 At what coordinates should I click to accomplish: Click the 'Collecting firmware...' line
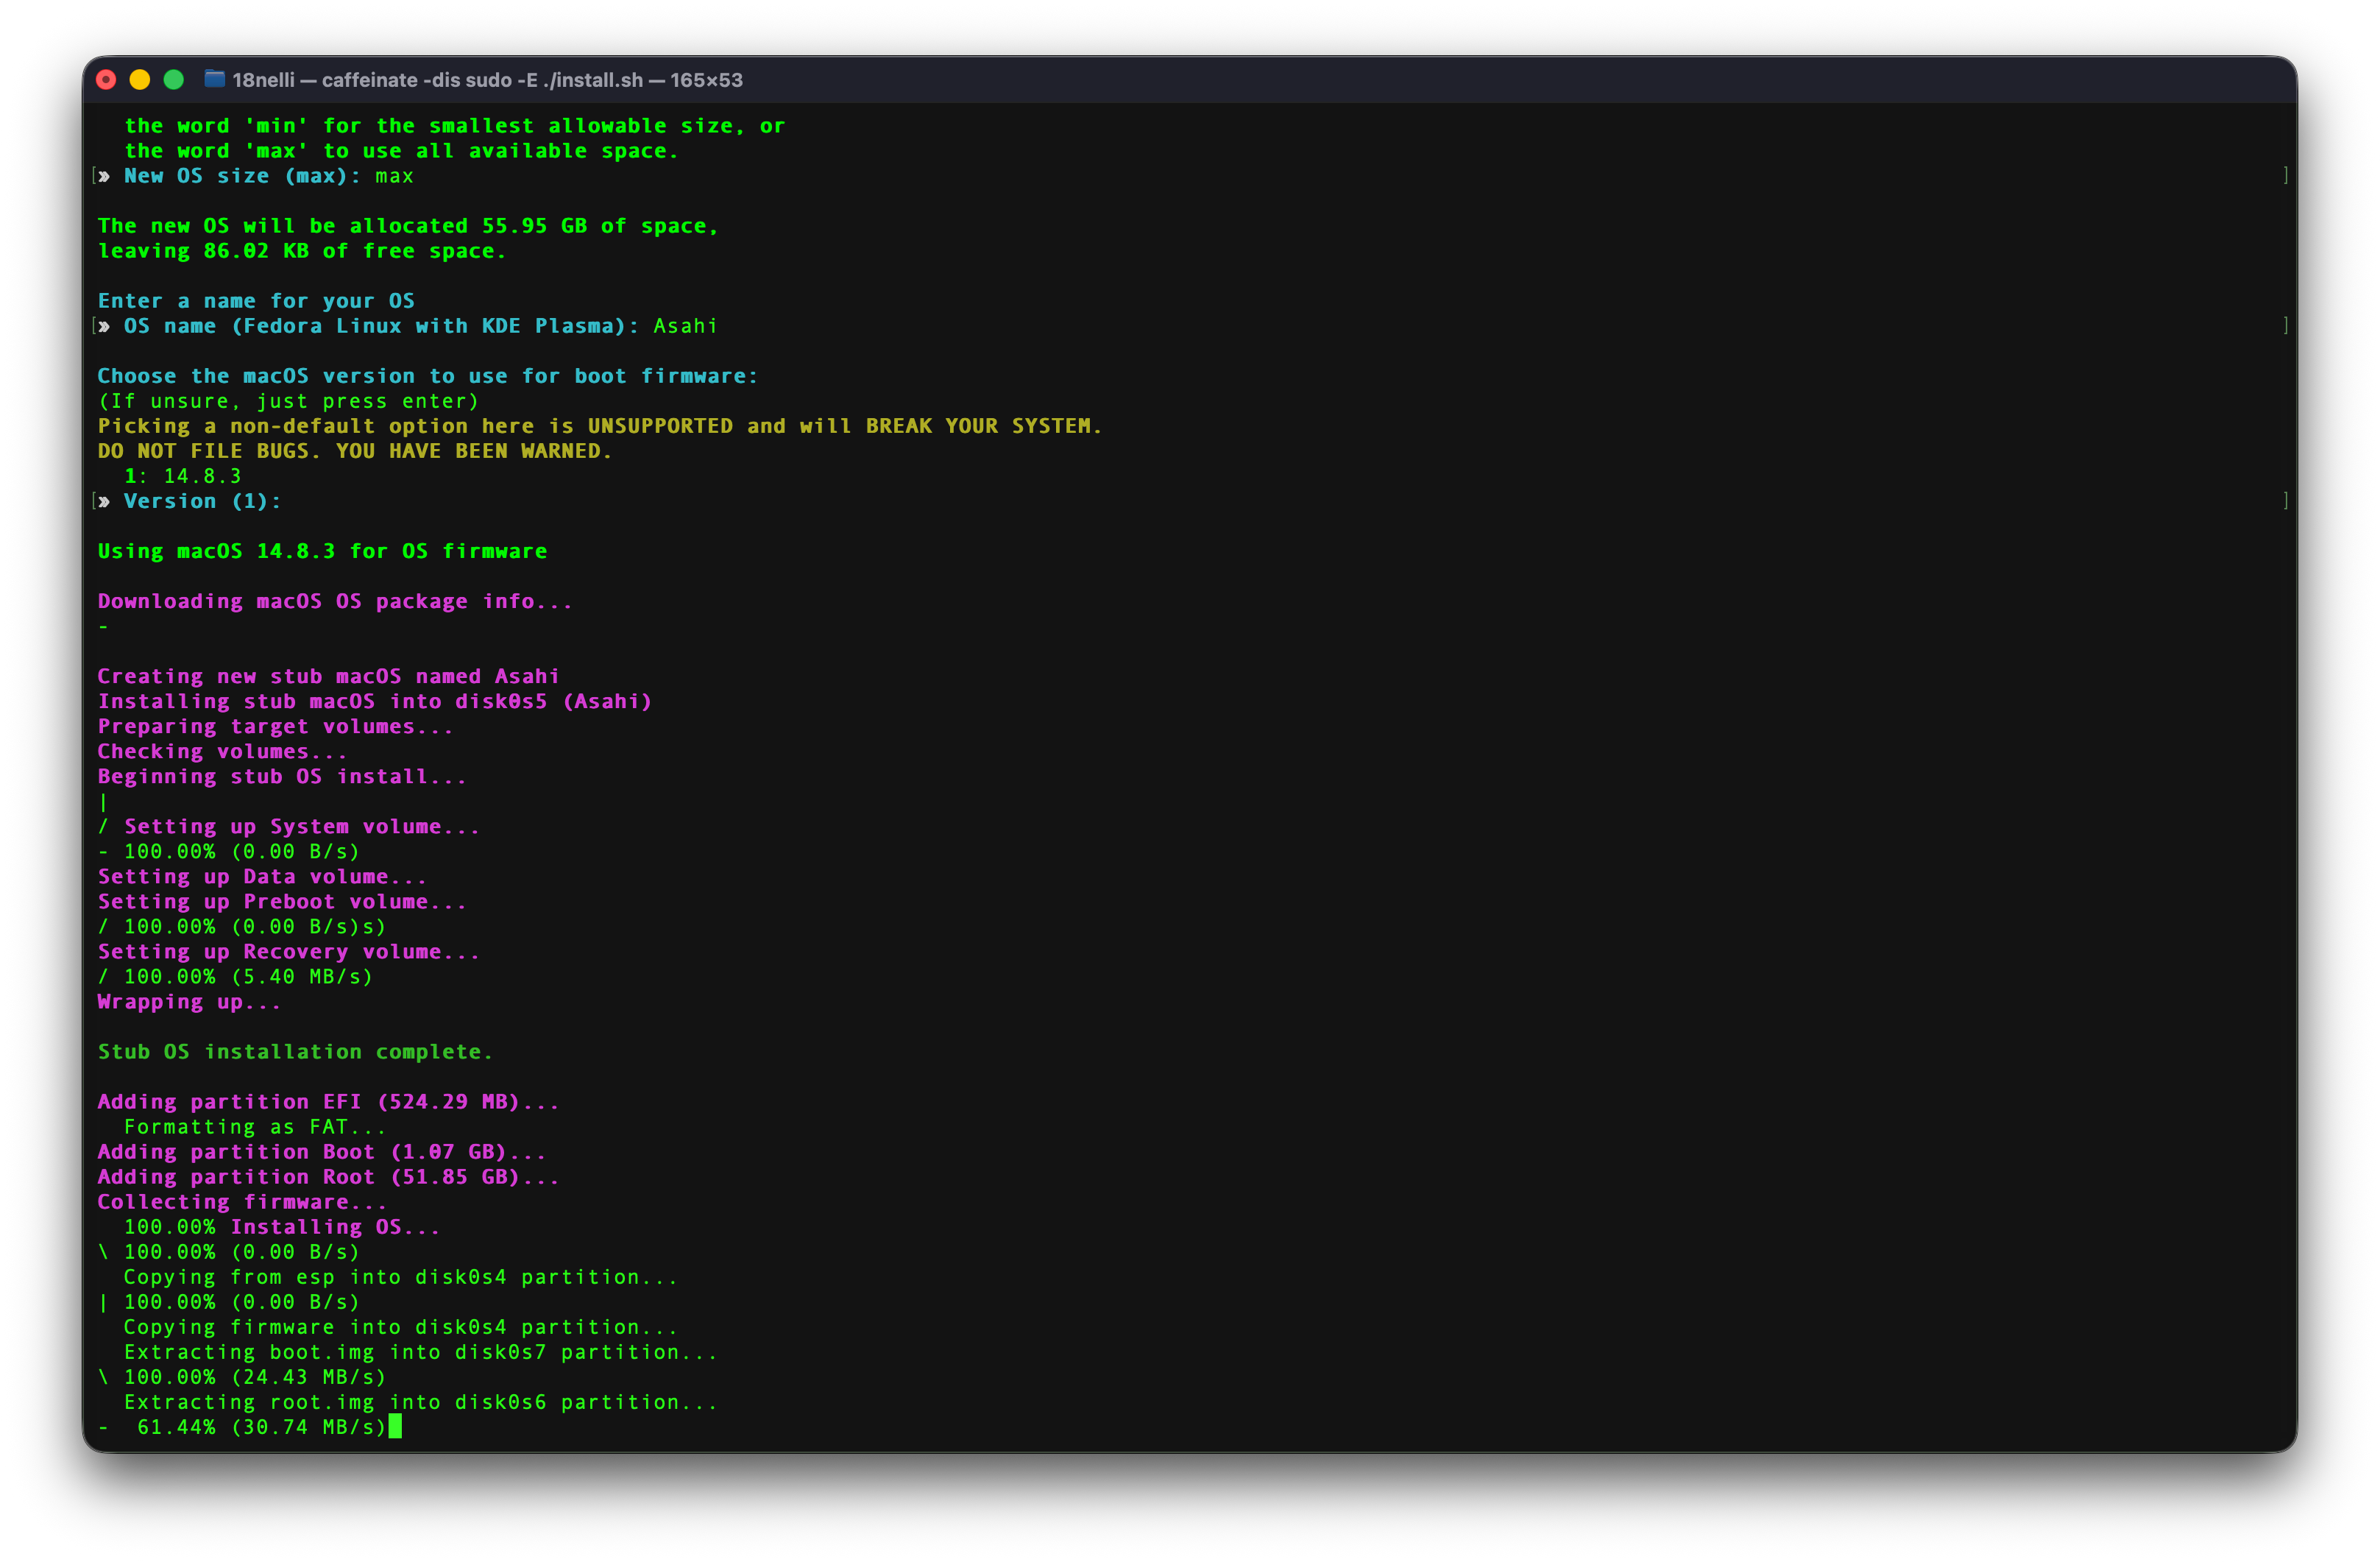pos(242,1201)
